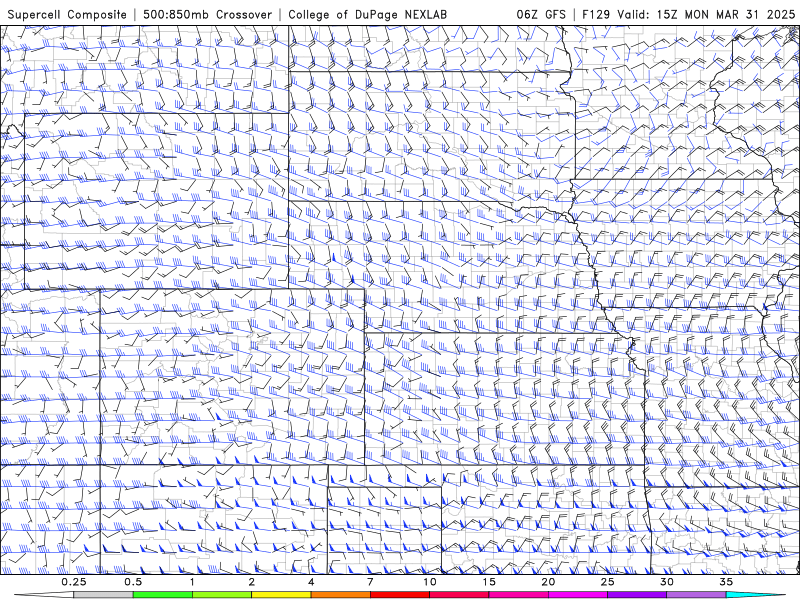Select the orange 4–7 color bar segment
This screenshot has width=800, height=600.
pos(340,595)
